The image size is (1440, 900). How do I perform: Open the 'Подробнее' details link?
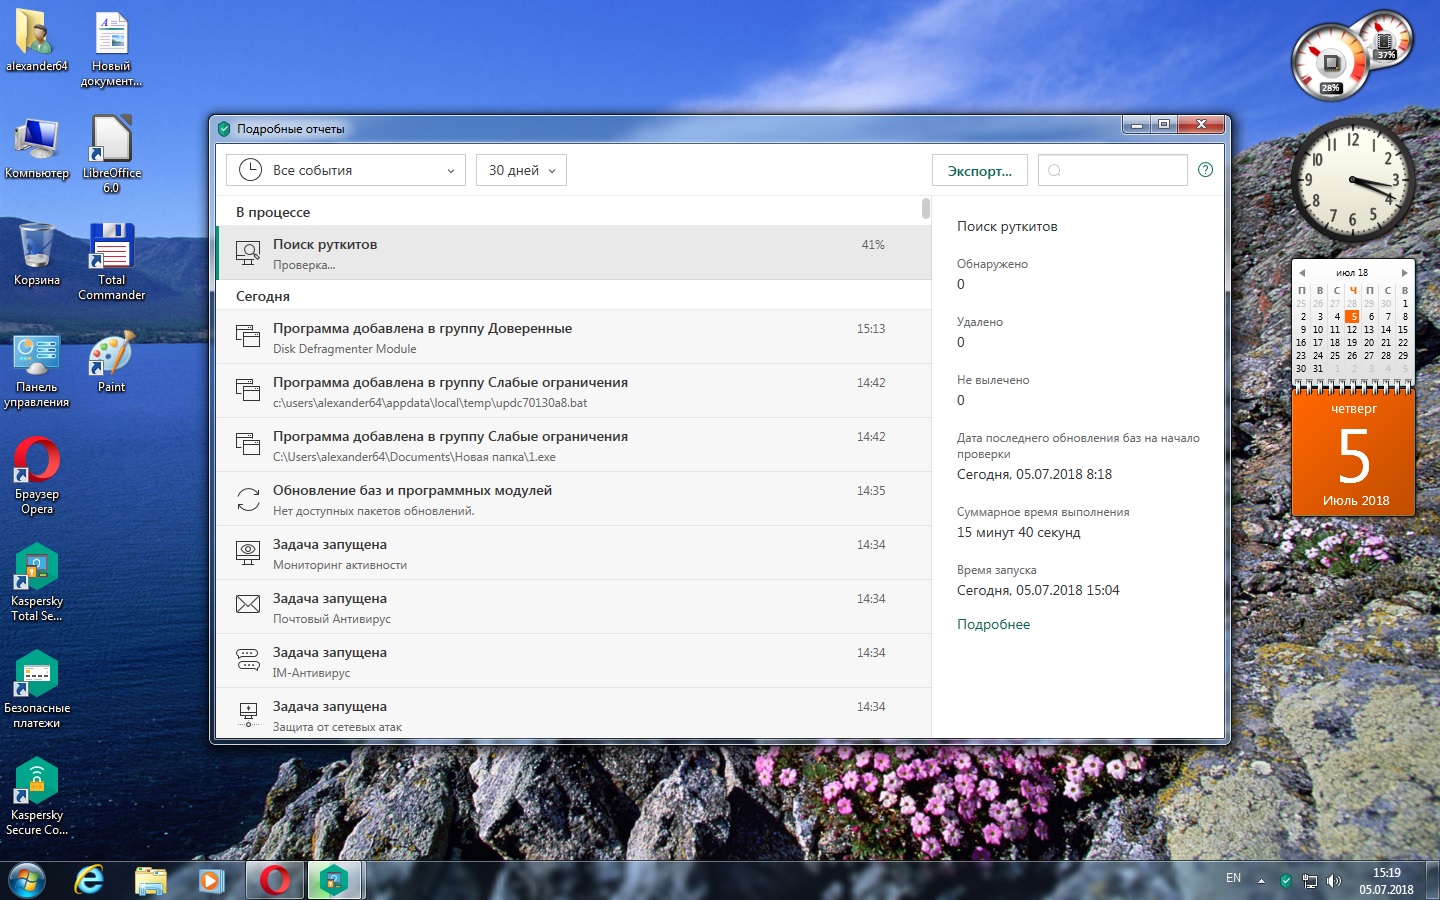click(993, 624)
